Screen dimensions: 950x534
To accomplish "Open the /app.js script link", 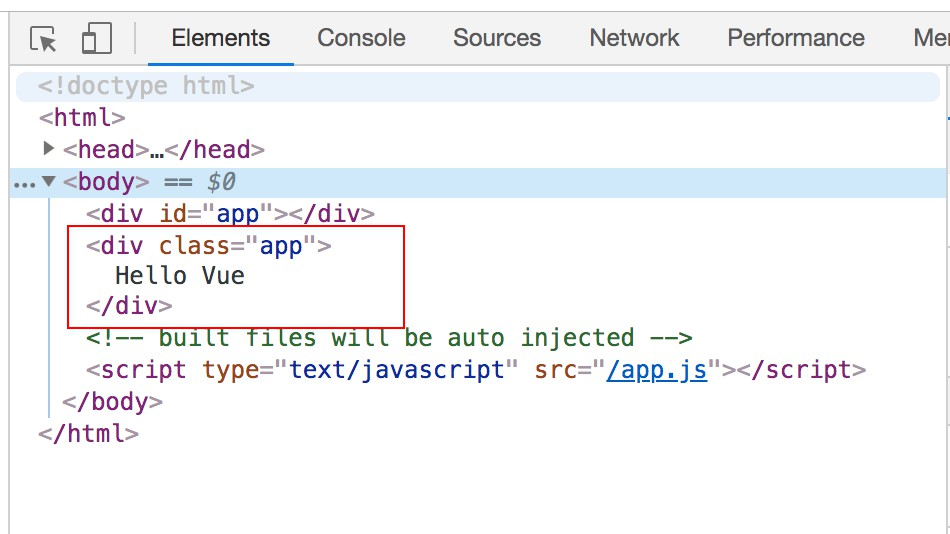I will (657, 370).
